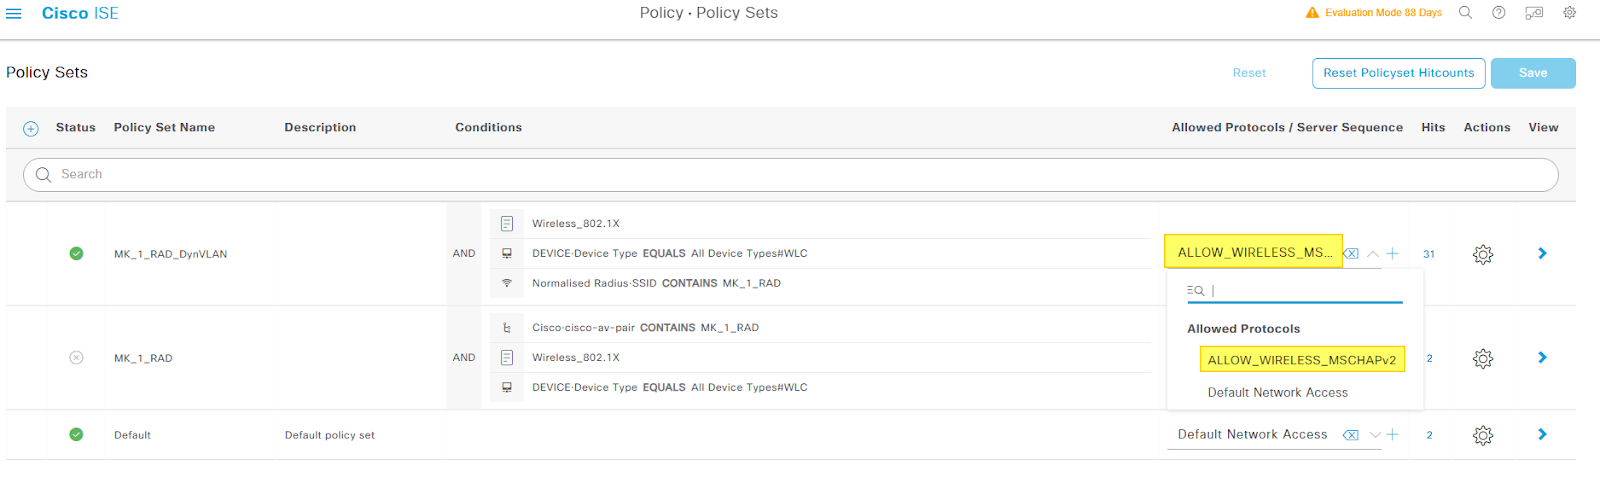Viewport: 1600px width, 483px height.
Task: Open actions gear for Default policy set
Action: pos(1483,435)
